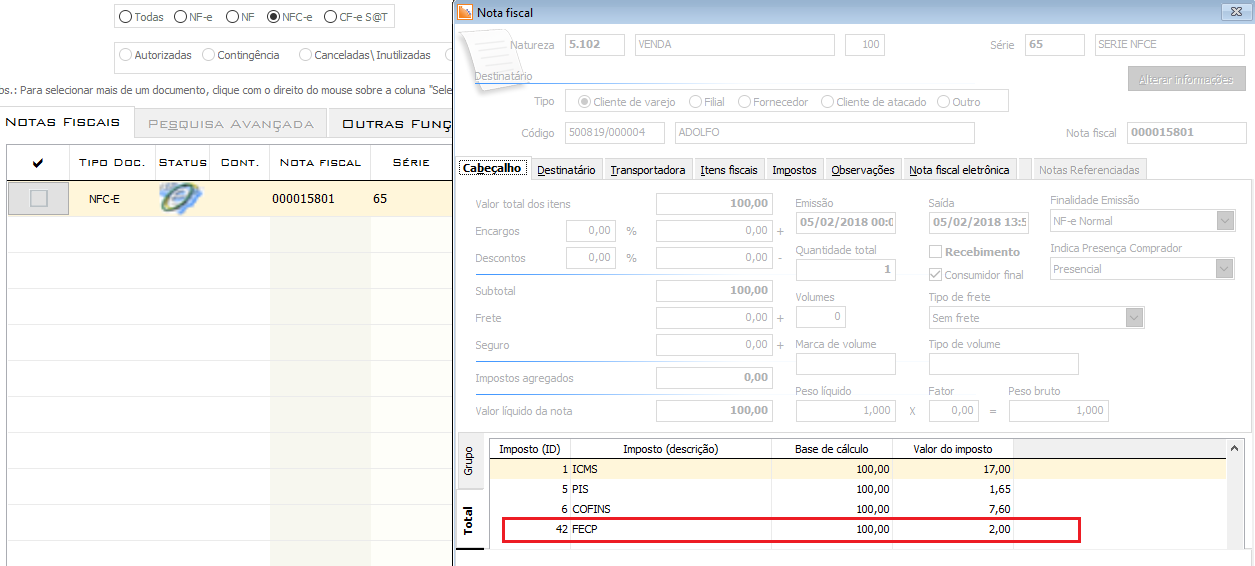Click the Status column header

click(x=183, y=162)
